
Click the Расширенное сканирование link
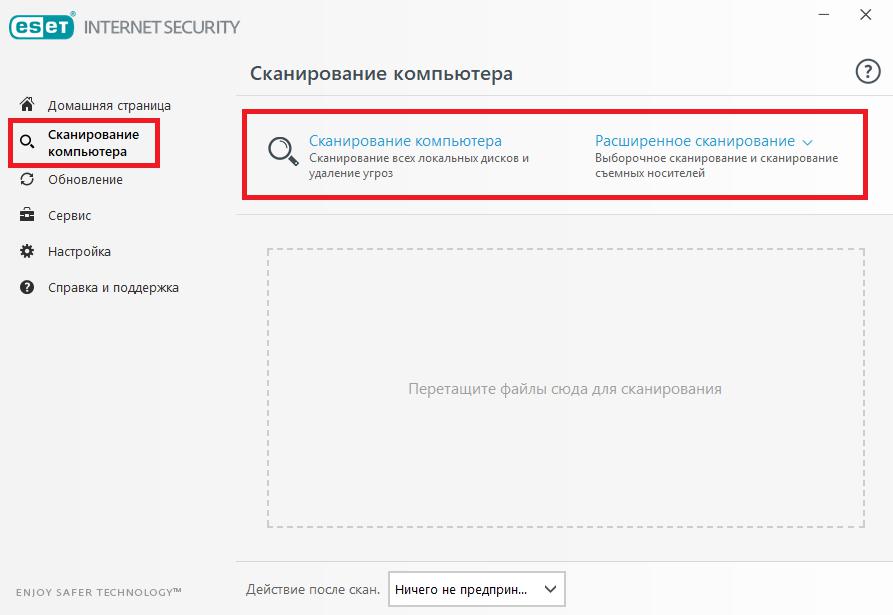[695, 141]
